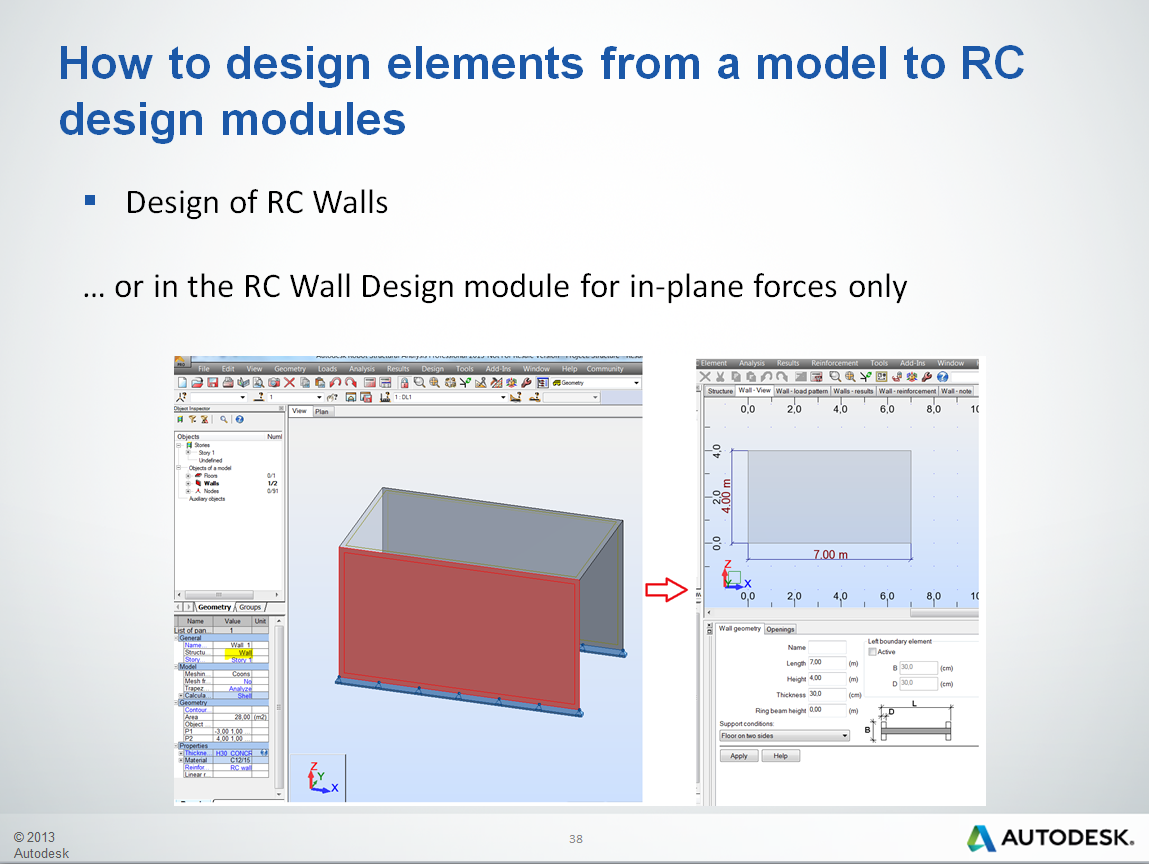Click the Print icon in Robot toolbar
Viewport: 1149px width, 864px height.
coord(228,383)
